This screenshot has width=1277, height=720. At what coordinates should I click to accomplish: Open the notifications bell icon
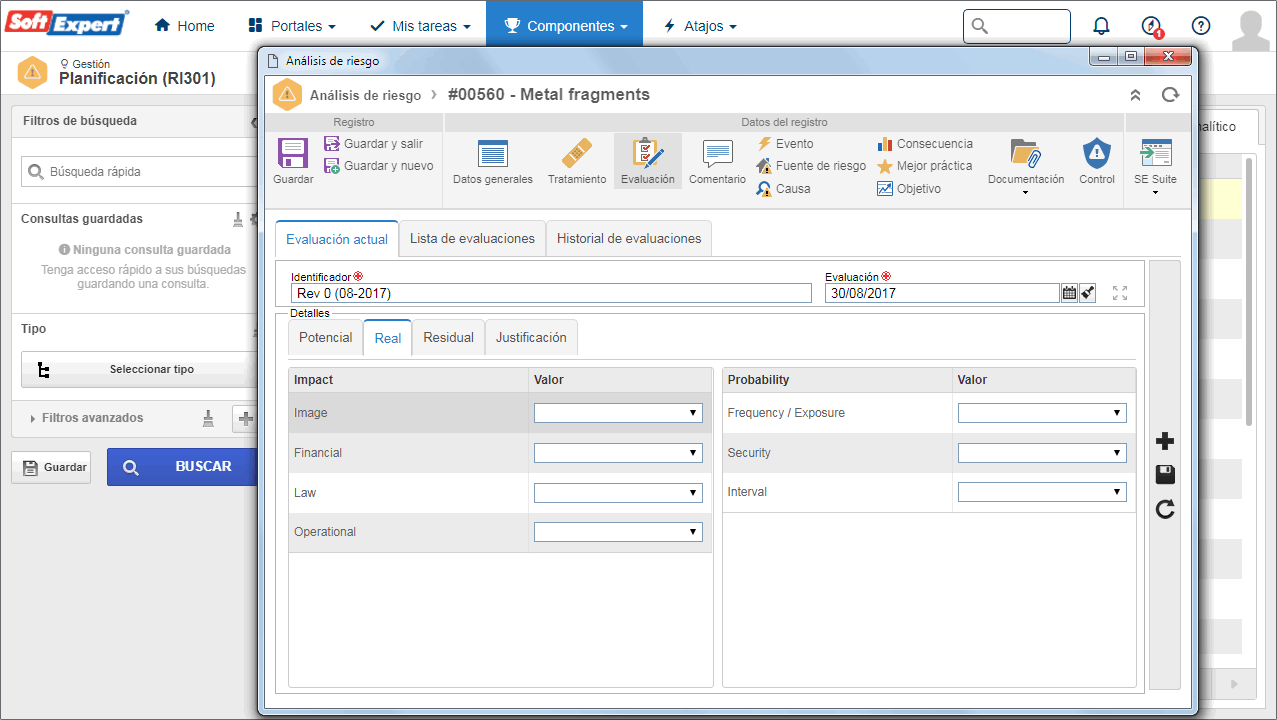1101,26
